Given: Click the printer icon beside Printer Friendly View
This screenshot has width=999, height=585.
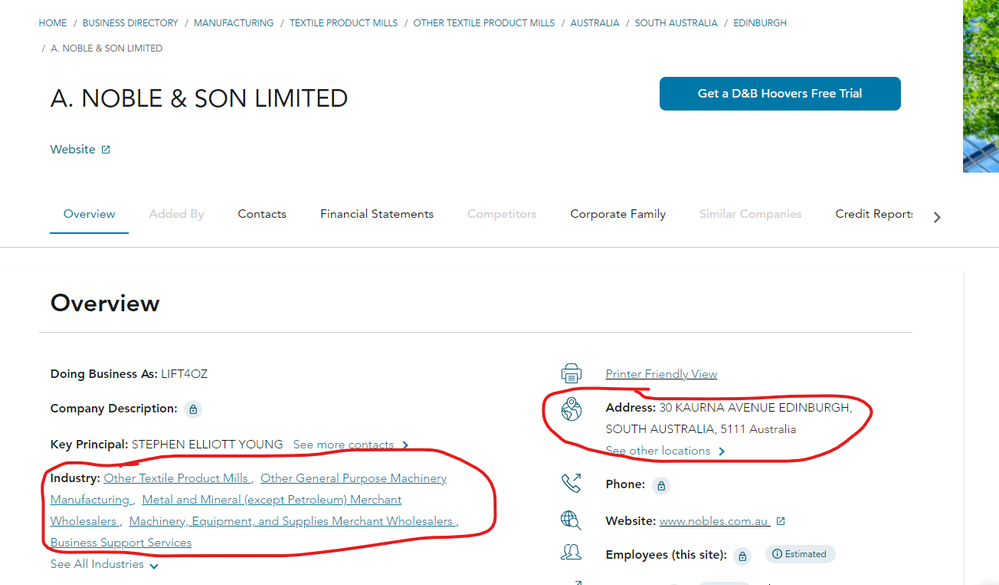Looking at the screenshot, I should pos(571,373).
